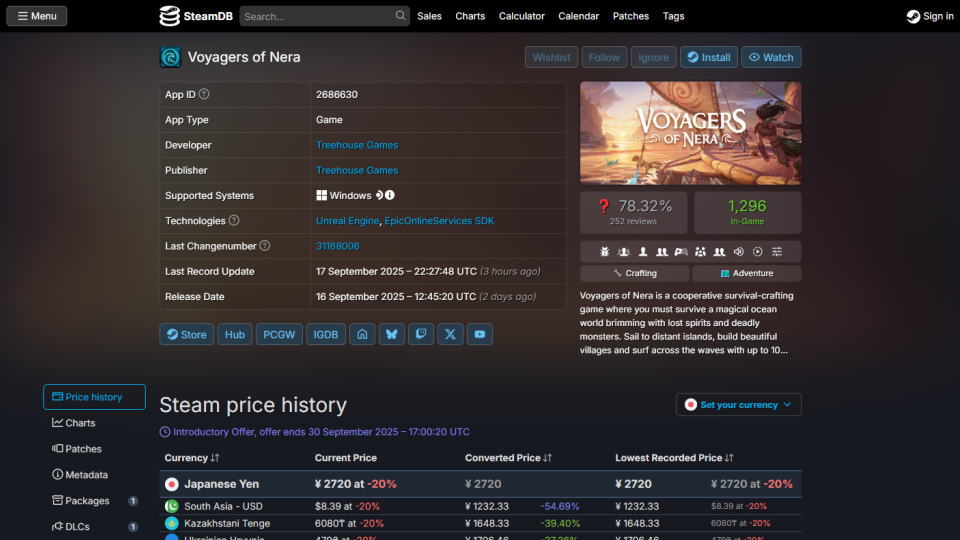
Task: Show App ID help tooltip icon
Action: click(x=204, y=94)
